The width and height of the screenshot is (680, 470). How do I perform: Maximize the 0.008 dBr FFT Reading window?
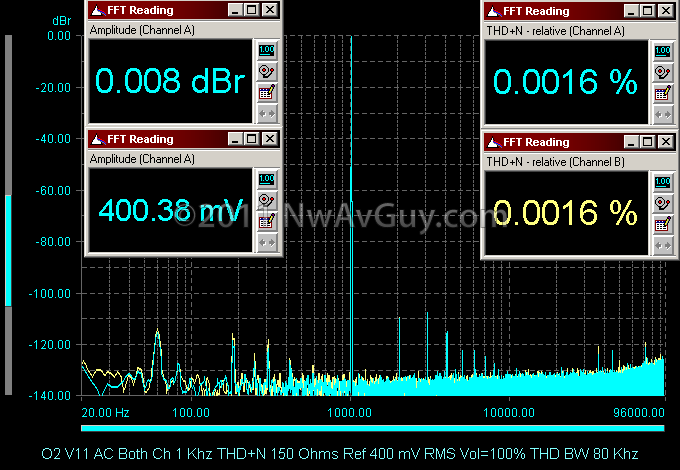coord(252,10)
